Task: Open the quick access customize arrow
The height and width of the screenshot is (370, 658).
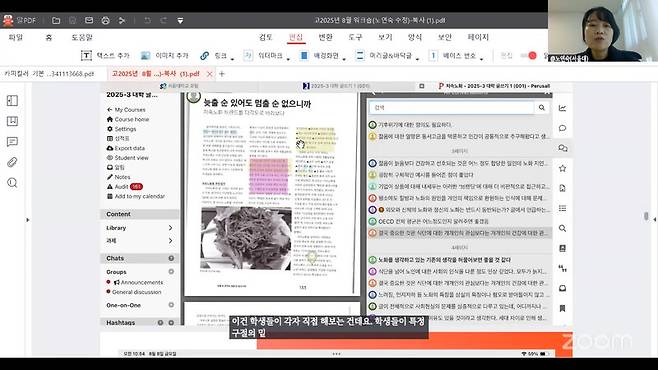Action: pos(180,20)
